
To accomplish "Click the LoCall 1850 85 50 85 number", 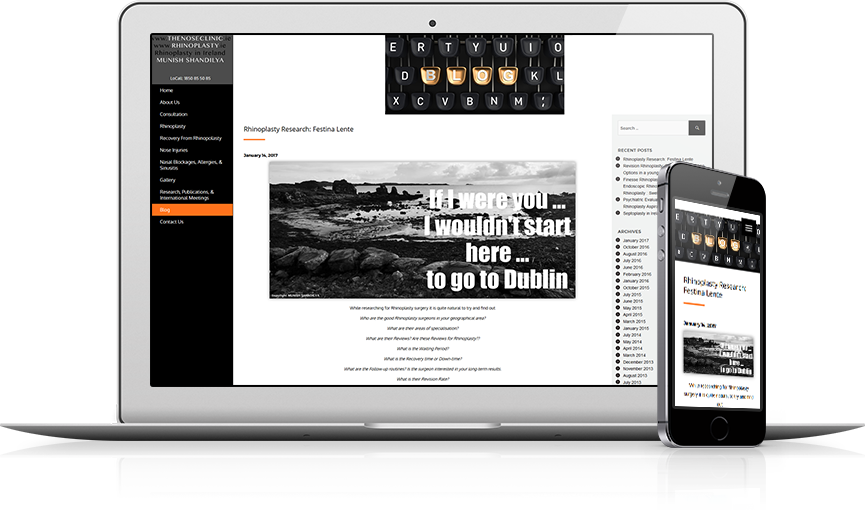I will coord(190,78).
